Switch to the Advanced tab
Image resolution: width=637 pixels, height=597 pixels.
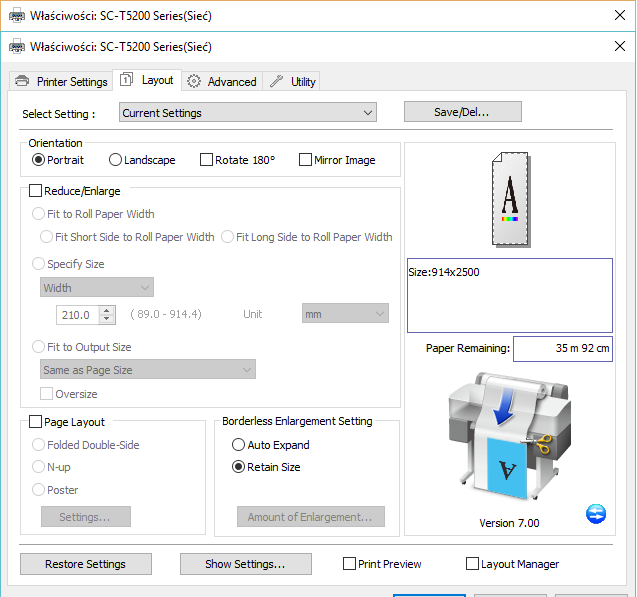click(x=222, y=82)
